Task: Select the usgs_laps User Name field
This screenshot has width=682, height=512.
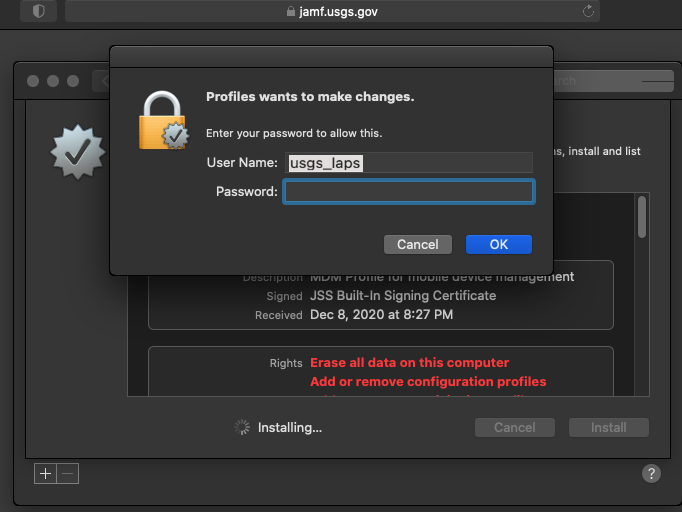Action: point(409,163)
